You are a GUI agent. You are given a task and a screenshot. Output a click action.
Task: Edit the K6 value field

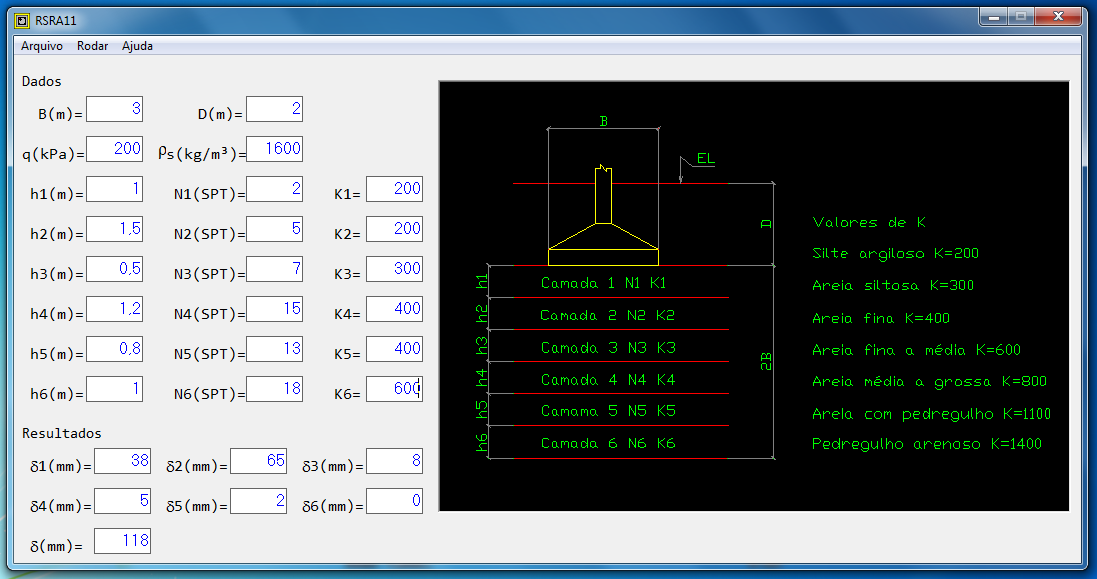point(395,389)
